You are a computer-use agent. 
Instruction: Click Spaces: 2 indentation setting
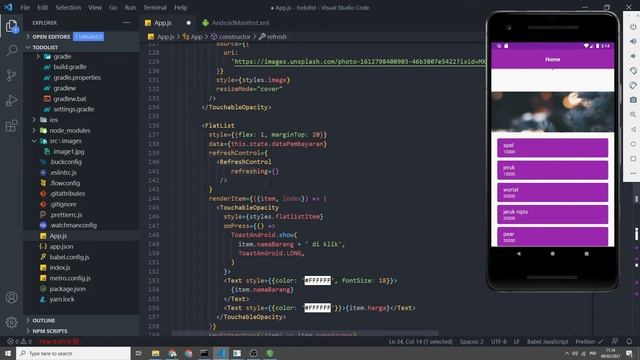[x=471, y=341]
